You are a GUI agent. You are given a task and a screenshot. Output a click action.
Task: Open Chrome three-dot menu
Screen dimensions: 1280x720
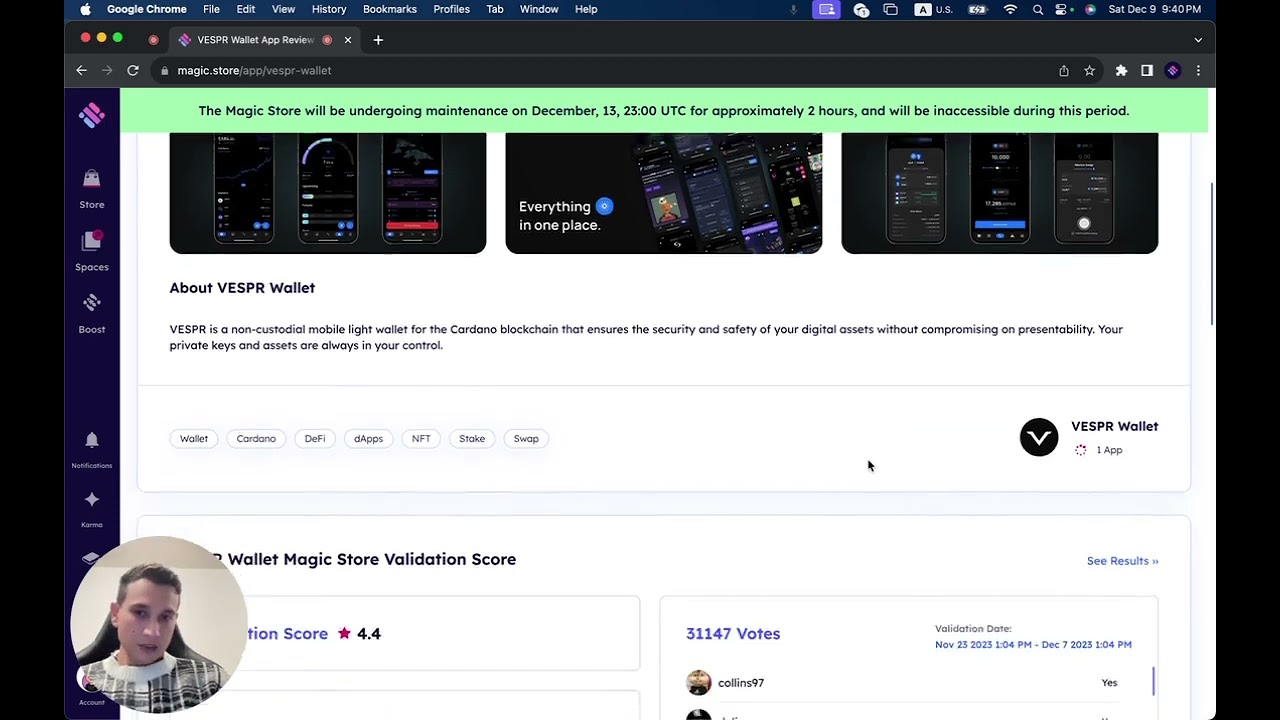click(1198, 70)
